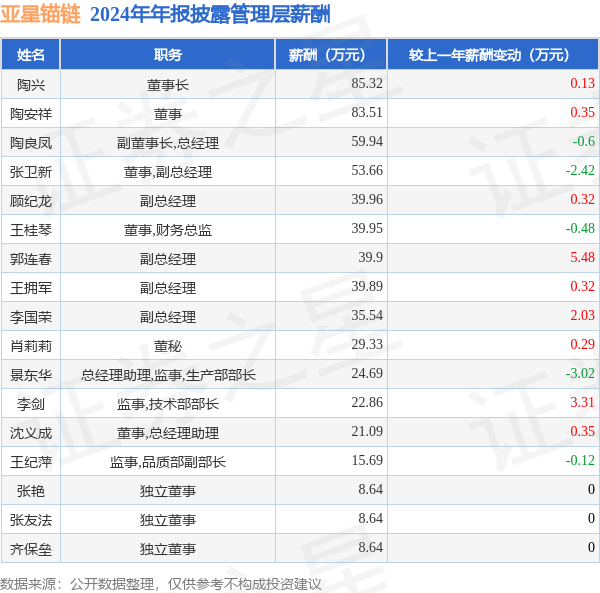Click the salary value 35.54
600x593 pixels.
[367, 316]
